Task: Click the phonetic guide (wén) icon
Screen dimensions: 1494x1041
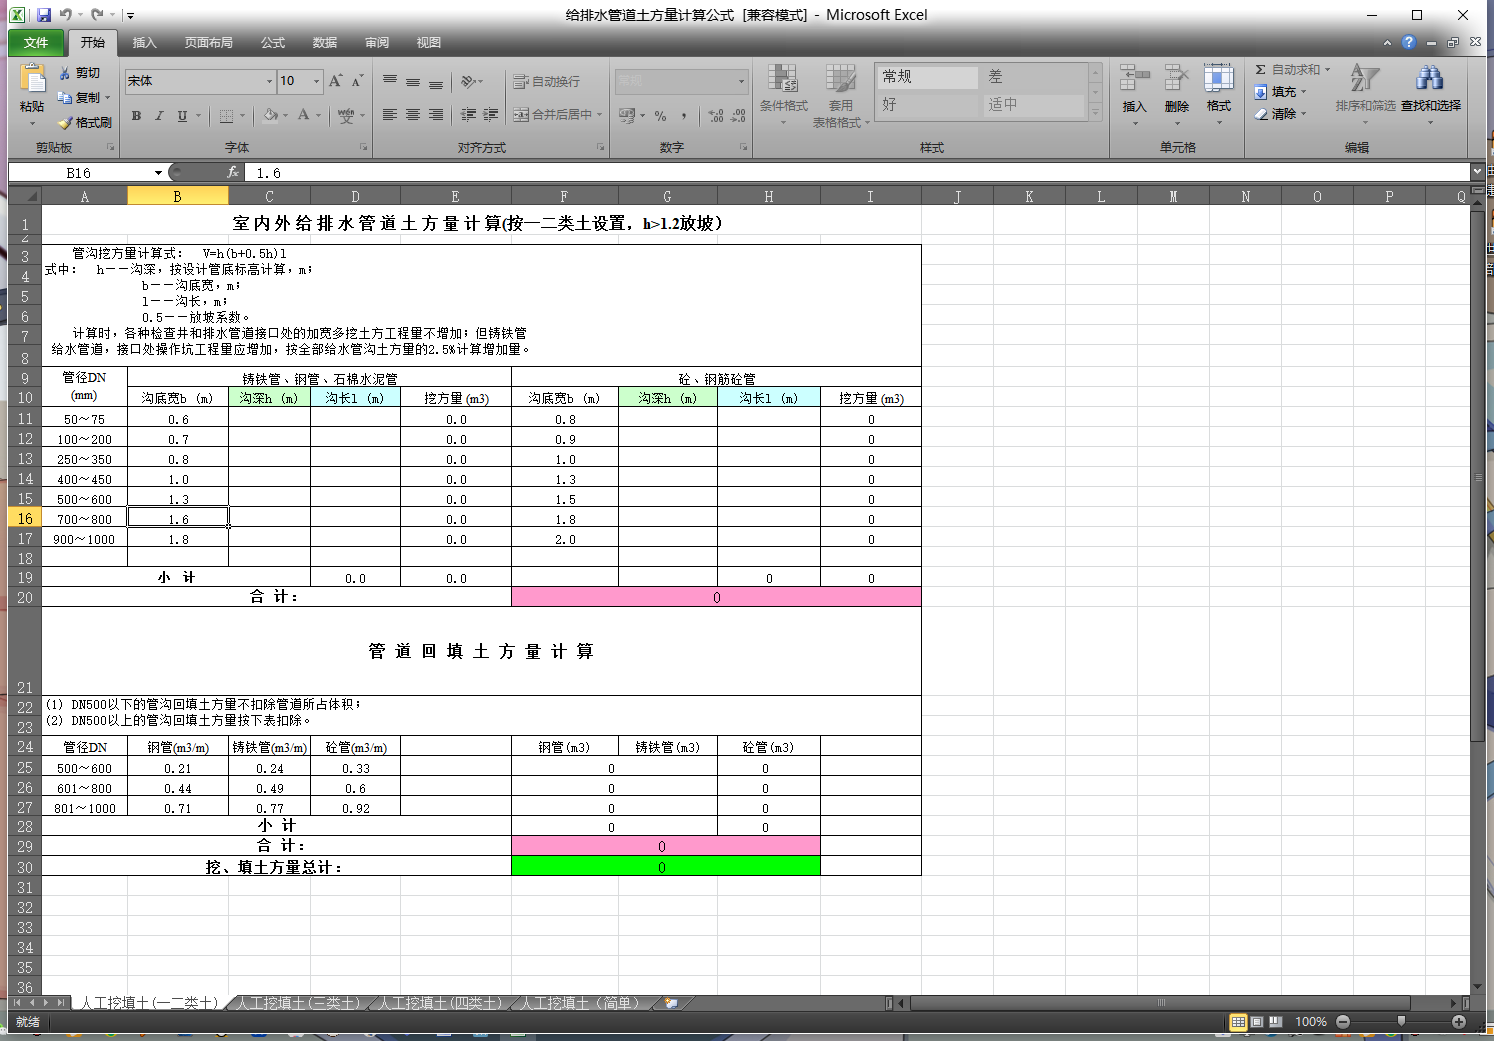Action: pos(346,116)
